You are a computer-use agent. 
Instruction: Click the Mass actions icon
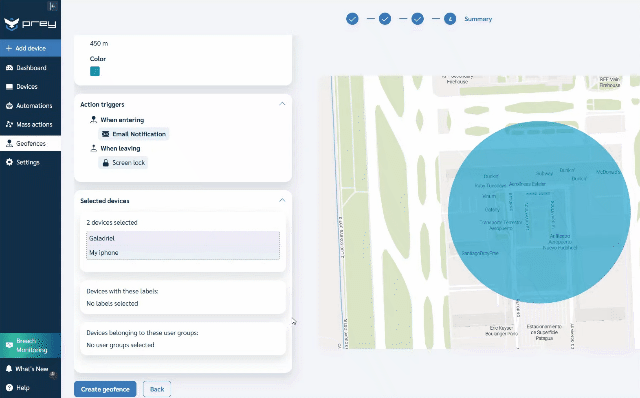(9, 125)
